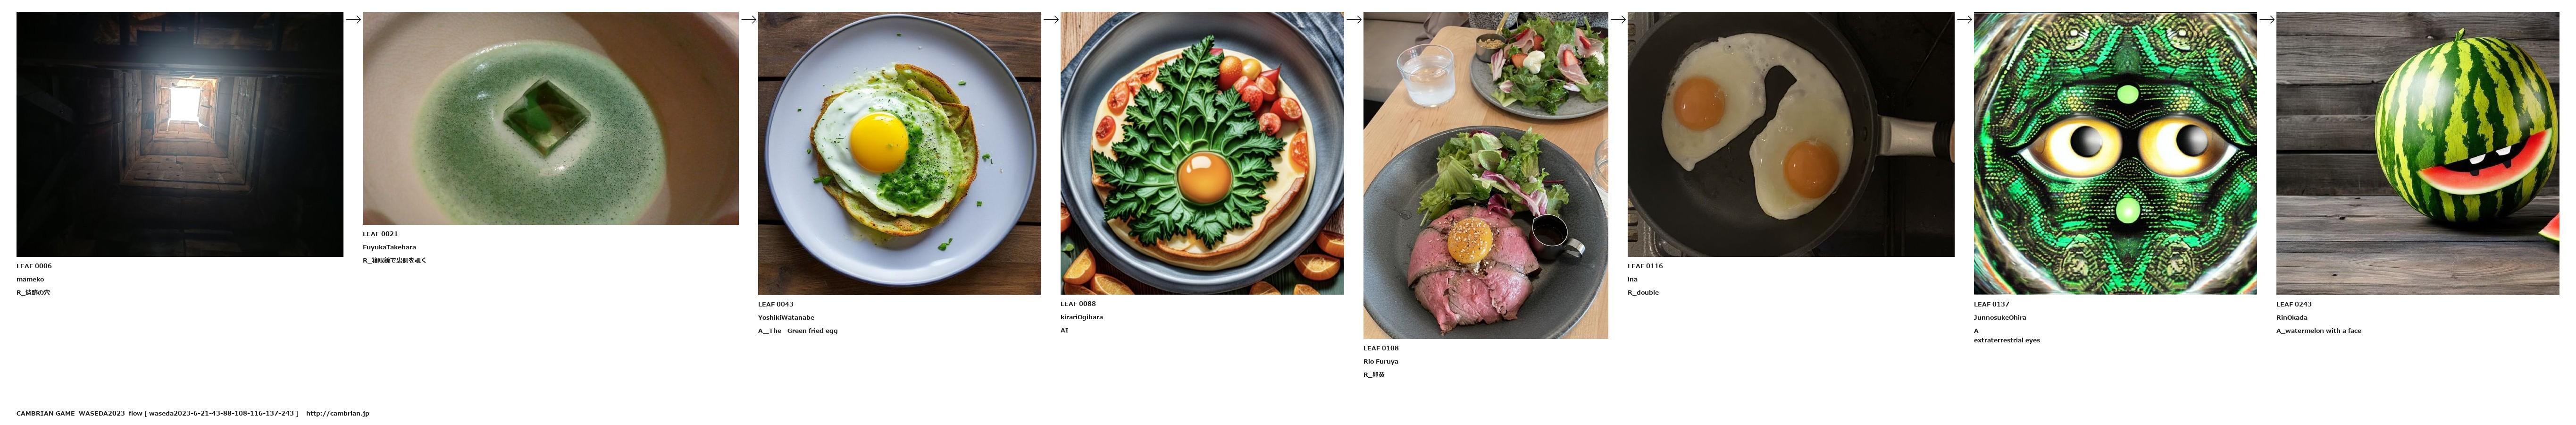Viewport: 2576px width, 425px height.
Task: Click the LEAF 0243 label
Action: coord(2294,304)
